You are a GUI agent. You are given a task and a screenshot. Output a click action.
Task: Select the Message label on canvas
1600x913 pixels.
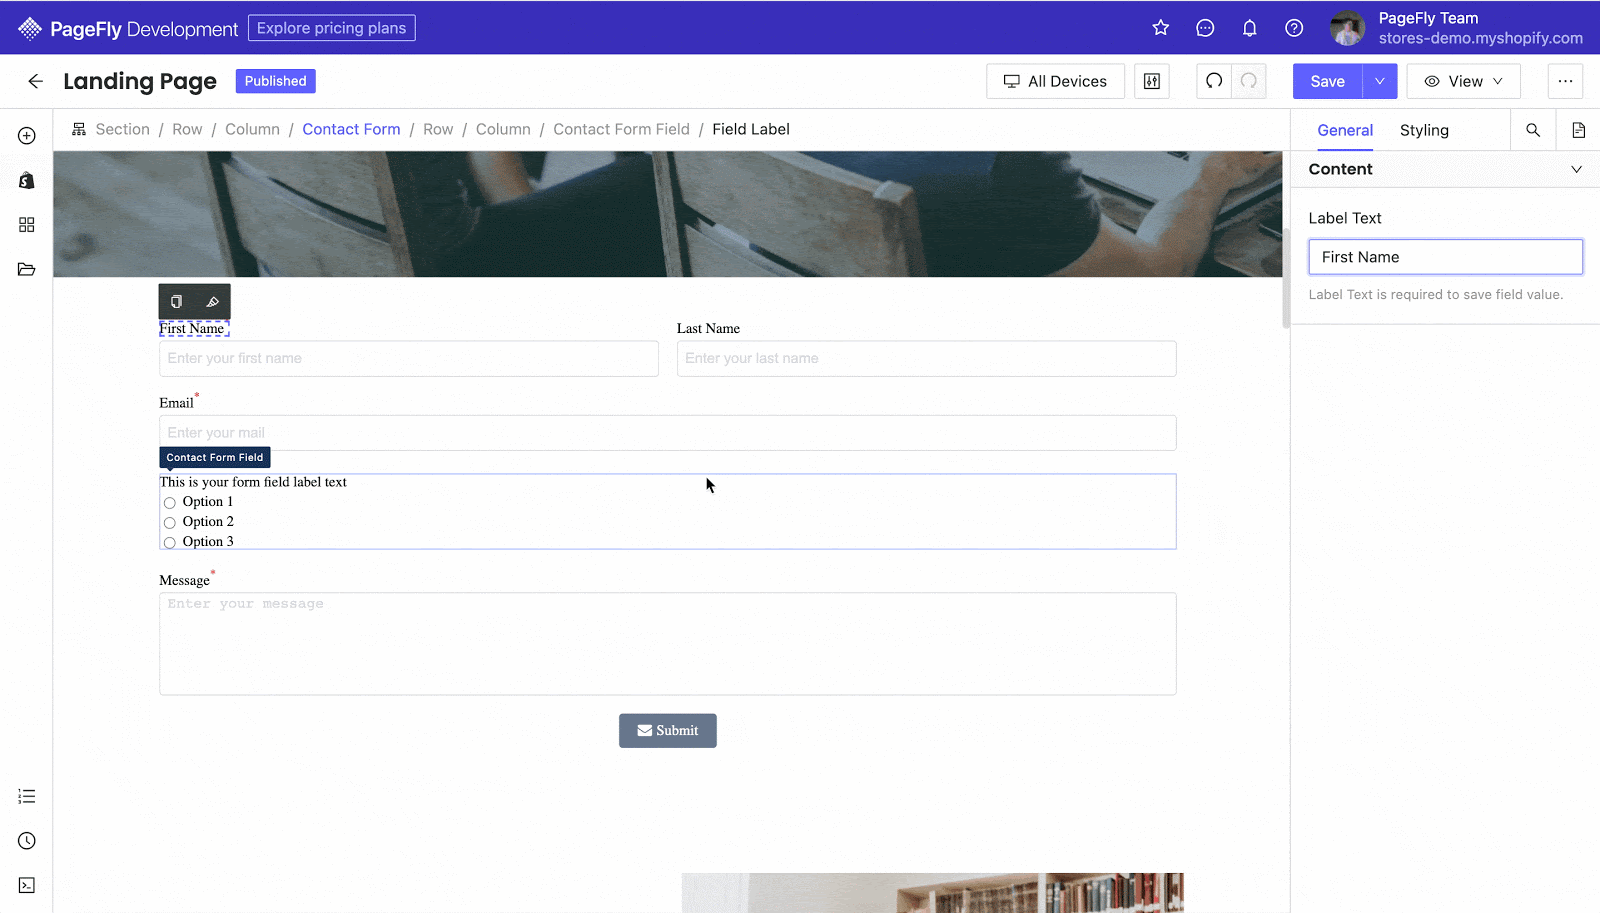tap(185, 581)
